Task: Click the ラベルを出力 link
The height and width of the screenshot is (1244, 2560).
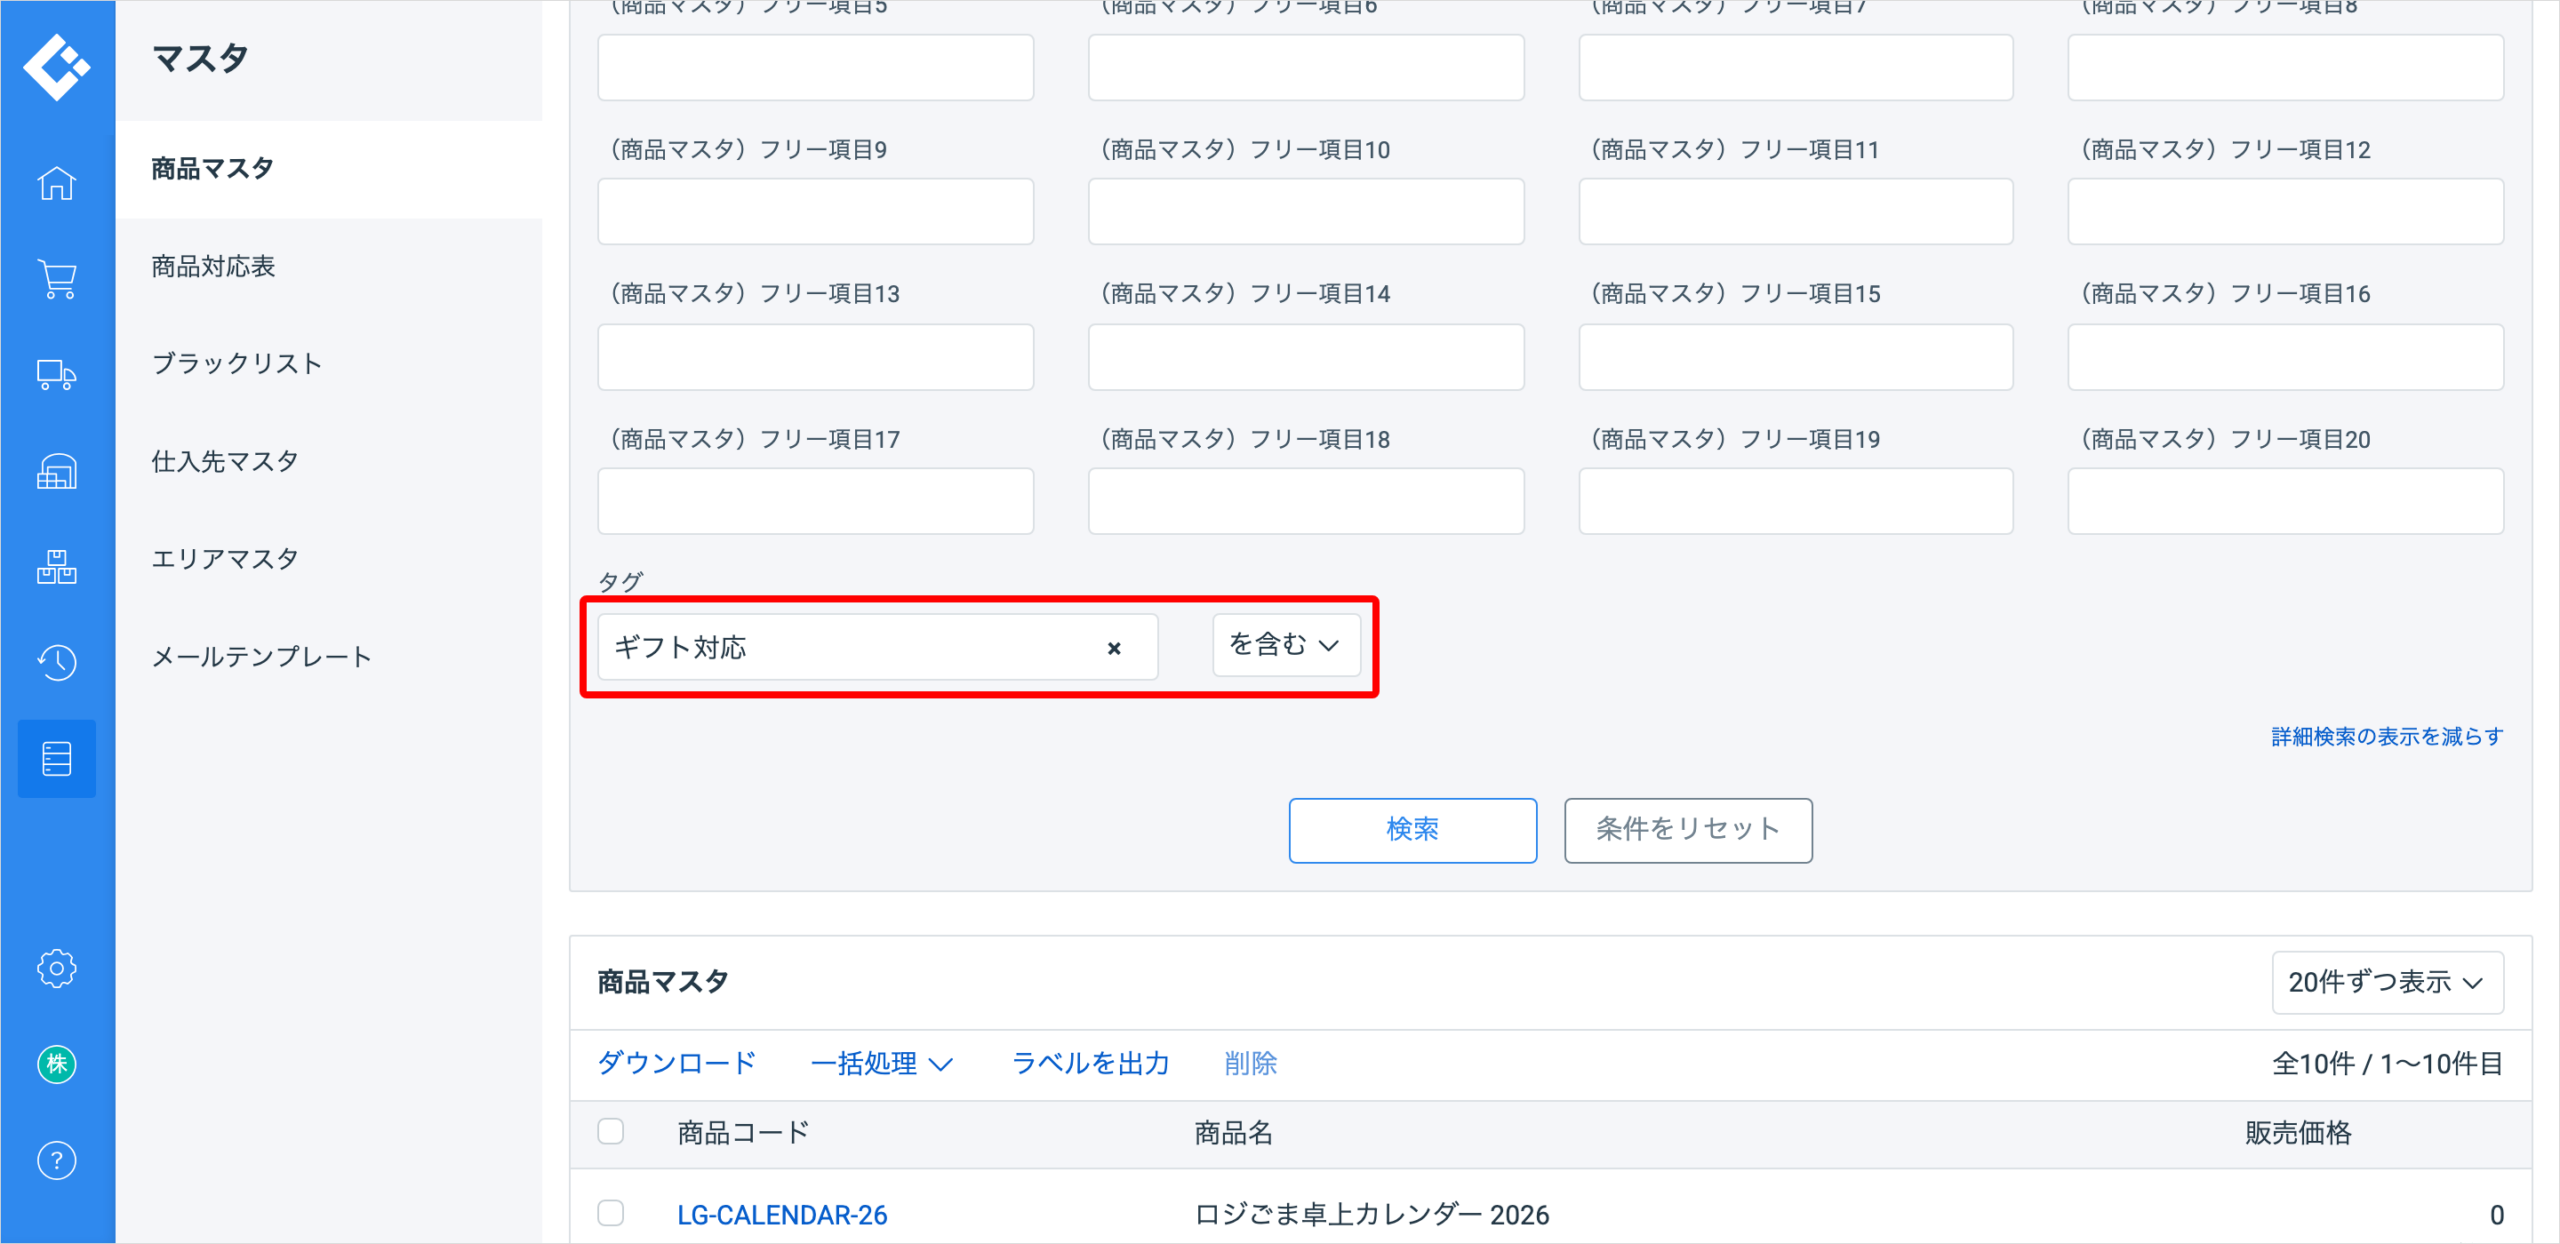Action: coord(1091,1063)
